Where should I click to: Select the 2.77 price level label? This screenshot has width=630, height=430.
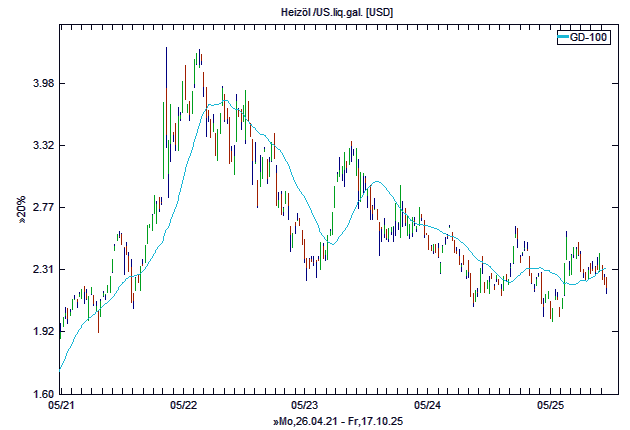point(39,208)
